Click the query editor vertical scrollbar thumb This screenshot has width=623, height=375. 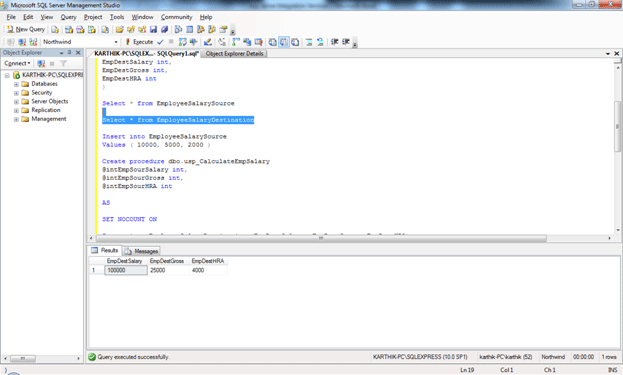click(617, 126)
